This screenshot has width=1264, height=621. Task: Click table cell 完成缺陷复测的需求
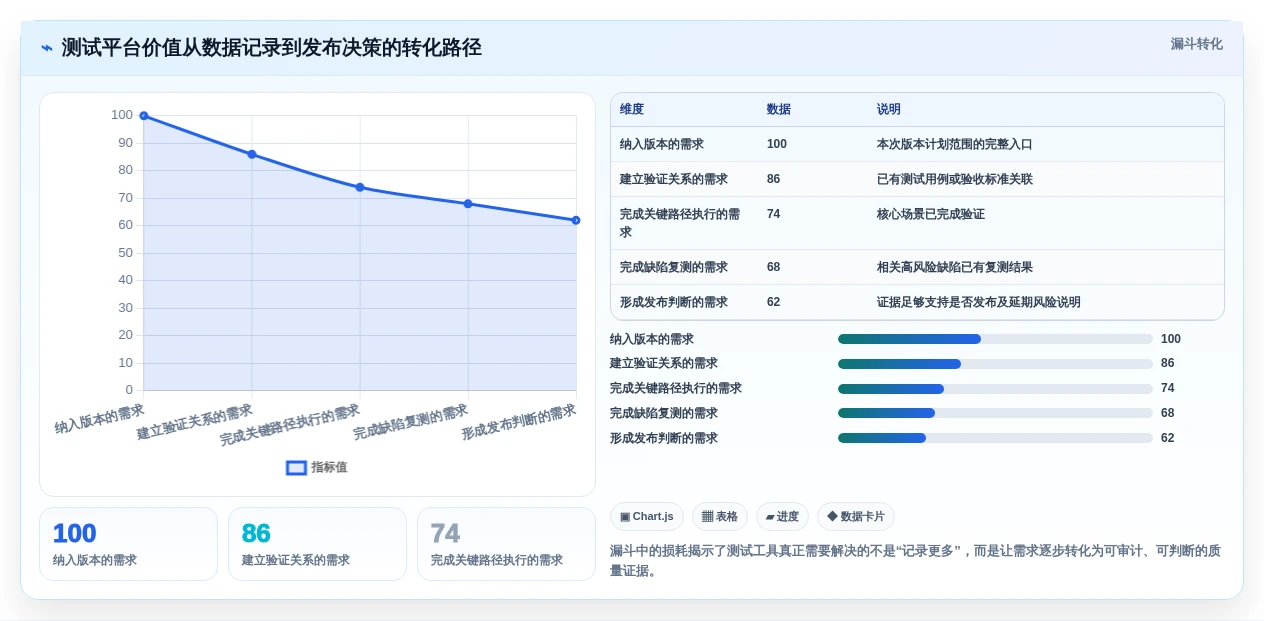(x=674, y=267)
